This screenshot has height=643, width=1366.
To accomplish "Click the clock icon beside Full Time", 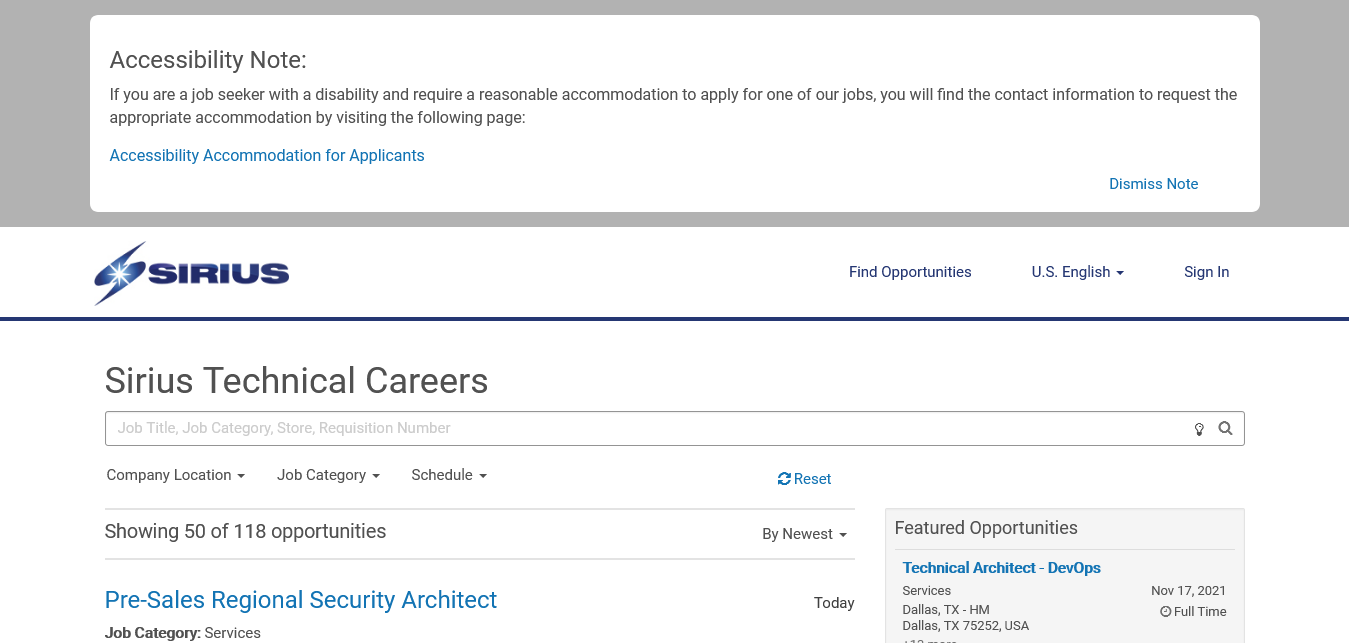I will coord(1165,612).
